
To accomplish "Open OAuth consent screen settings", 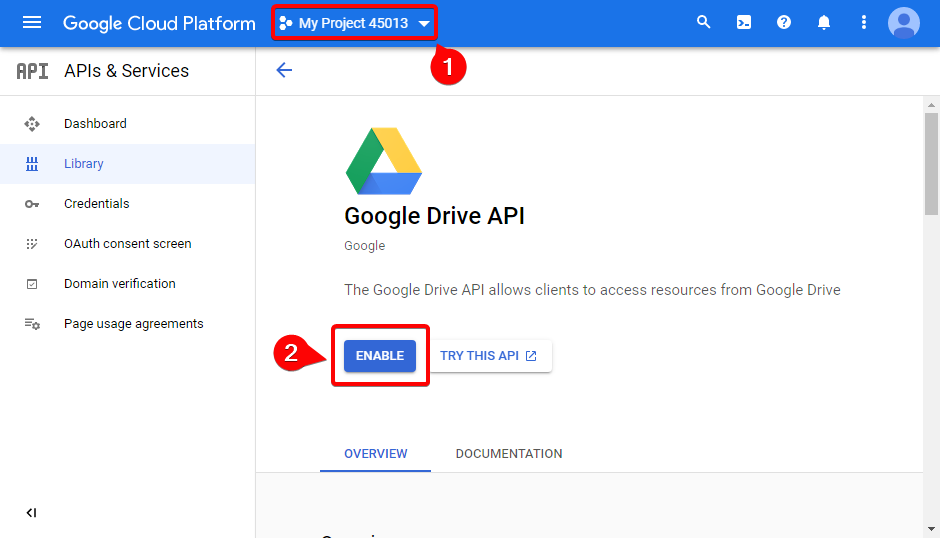I will point(127,244).
